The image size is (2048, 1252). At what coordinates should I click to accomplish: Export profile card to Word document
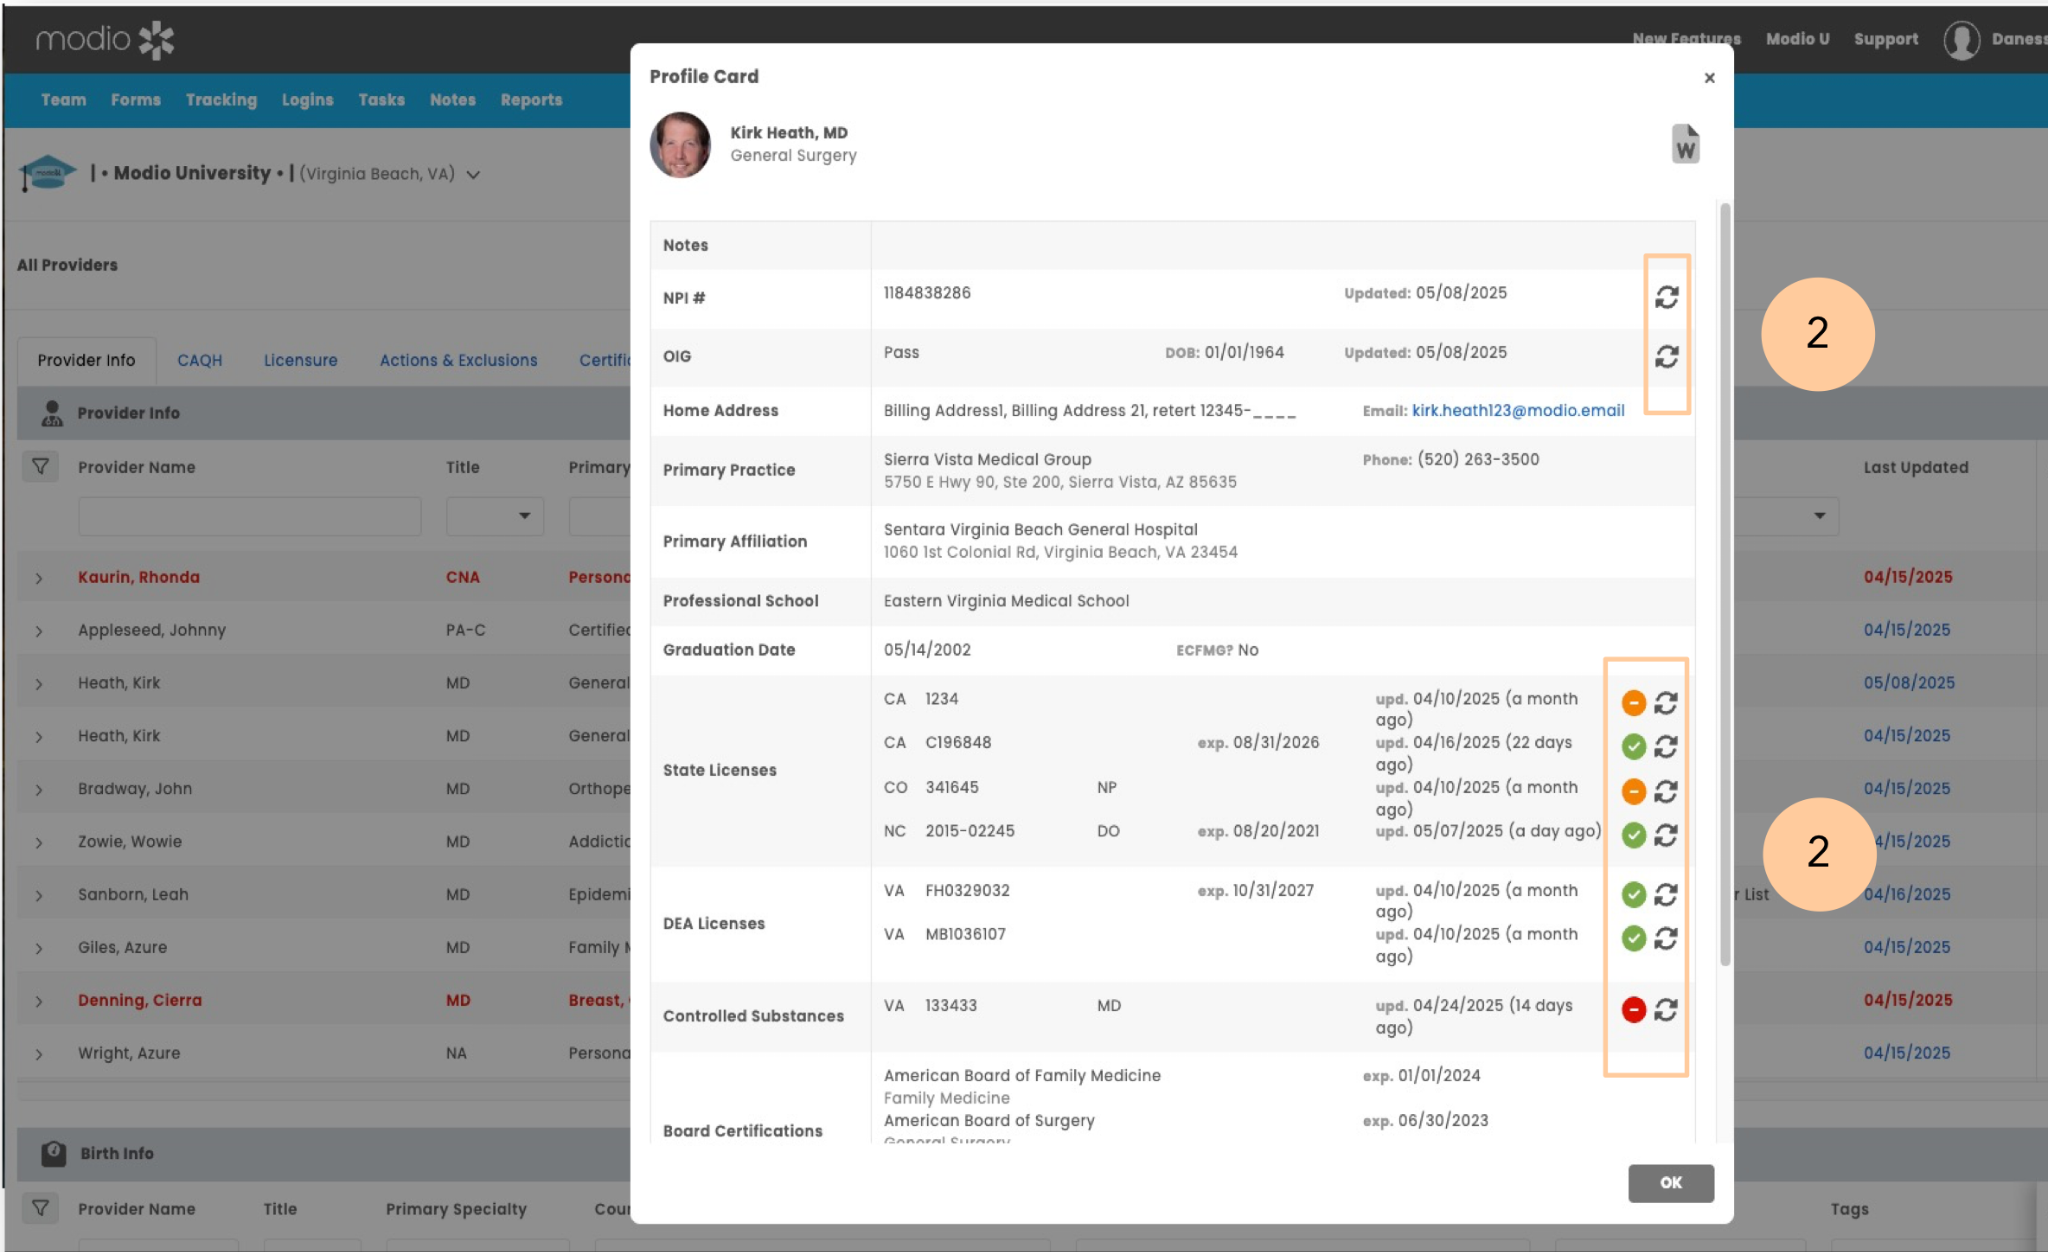pos(1685,145)
